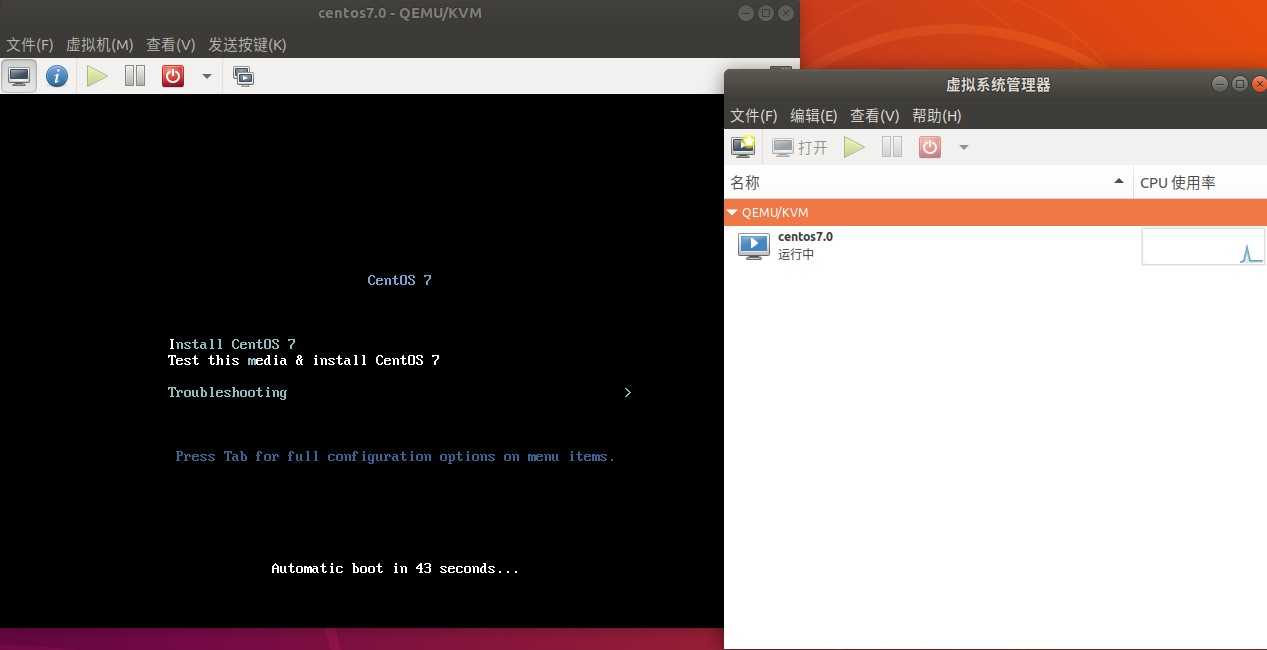Open 查看(V) menu in virtual machine manager
Image resolution: width=1267 pixels, height=650 pixels.
(875, 116)
